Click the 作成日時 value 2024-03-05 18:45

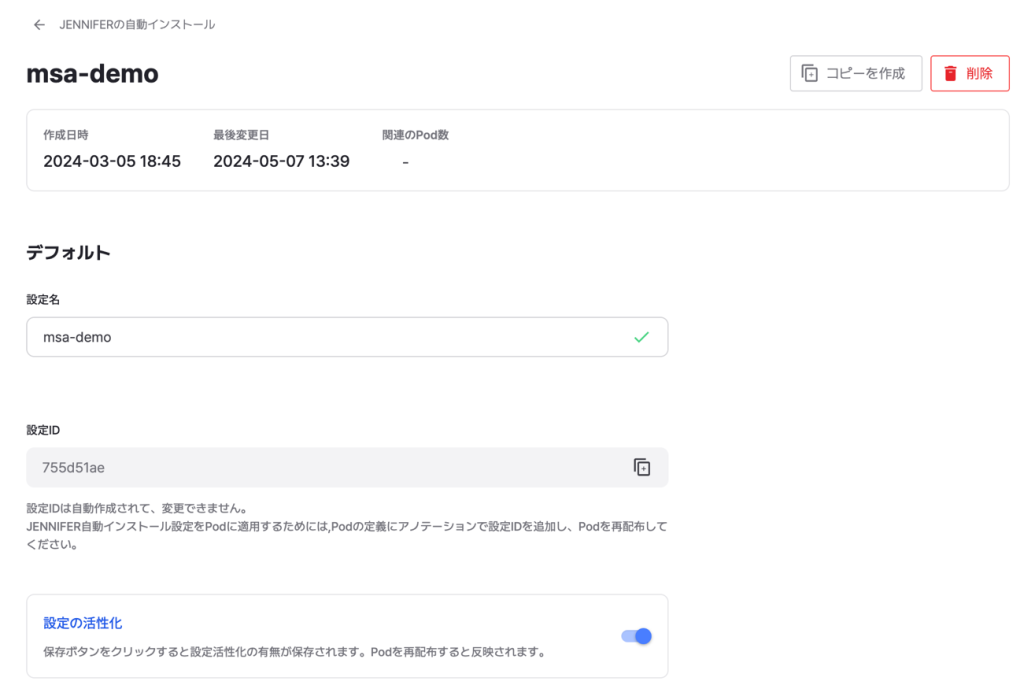112,161
